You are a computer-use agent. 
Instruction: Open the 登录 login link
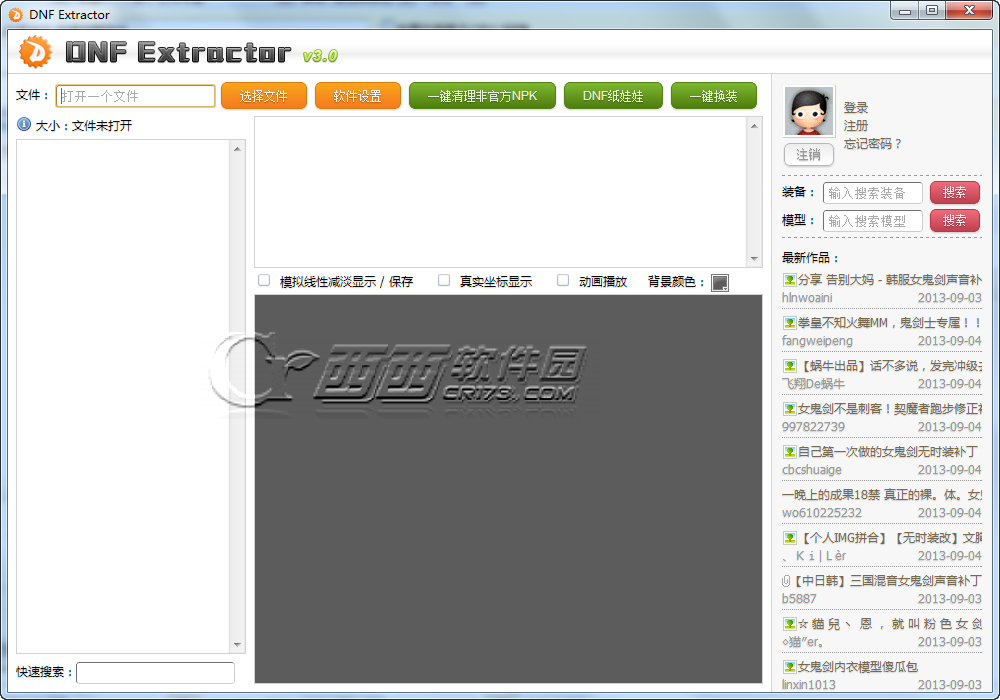(x=855, y=108)
